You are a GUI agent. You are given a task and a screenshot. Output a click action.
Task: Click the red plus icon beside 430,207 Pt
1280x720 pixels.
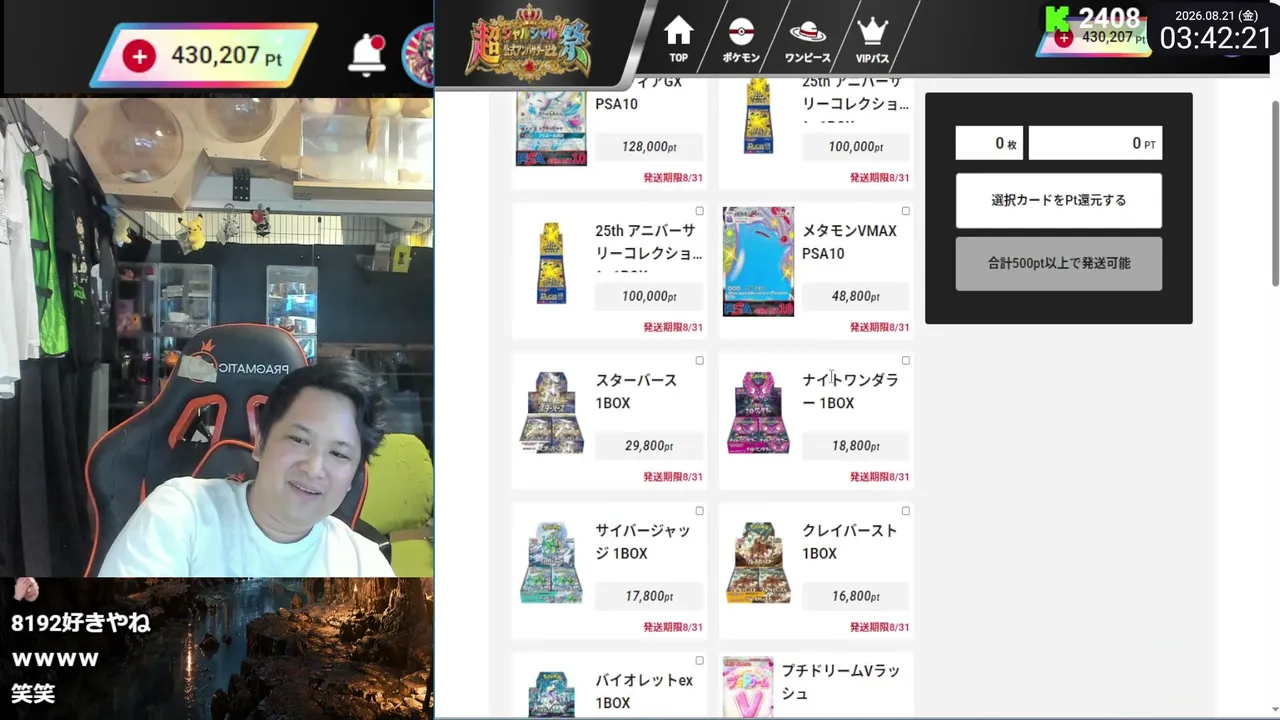[x=139, y=56]
